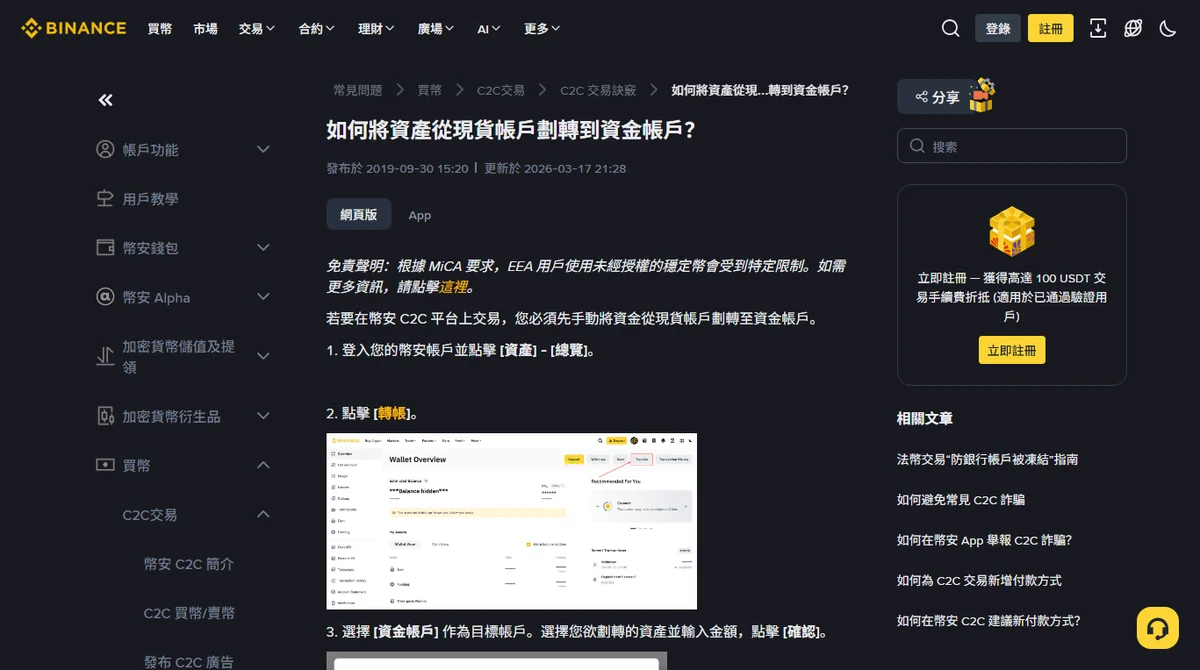
Task: Click the article title 如何將資產從現貨帳戶劃轉到資金帳戶
Action: pos(511,130)
